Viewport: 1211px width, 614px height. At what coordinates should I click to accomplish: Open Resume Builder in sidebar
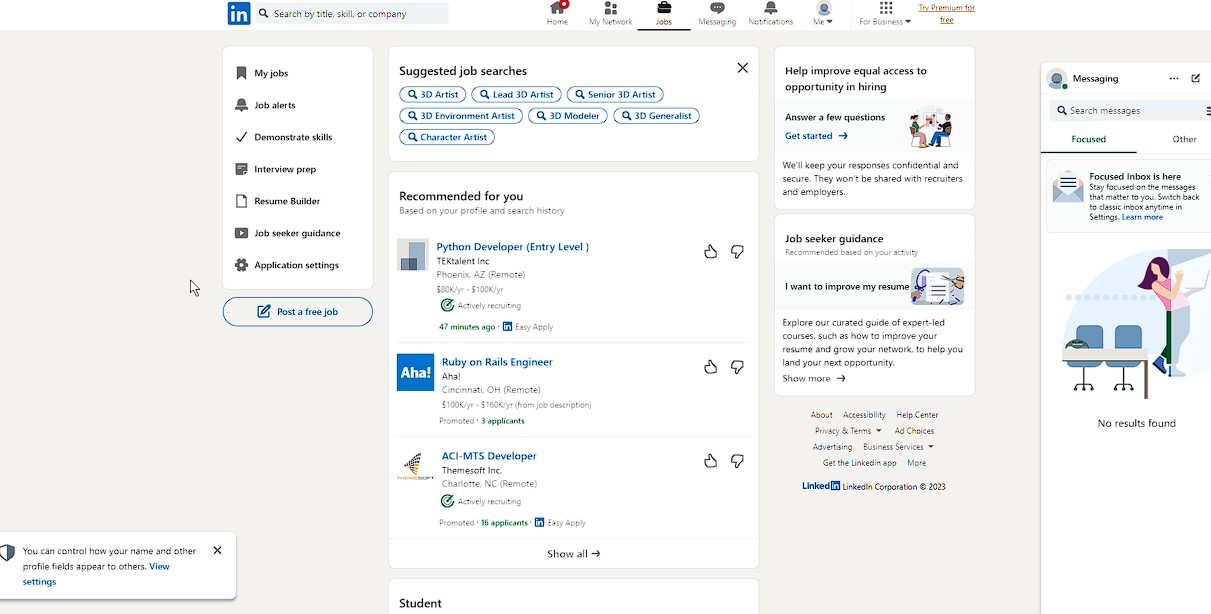coord(287,201)
